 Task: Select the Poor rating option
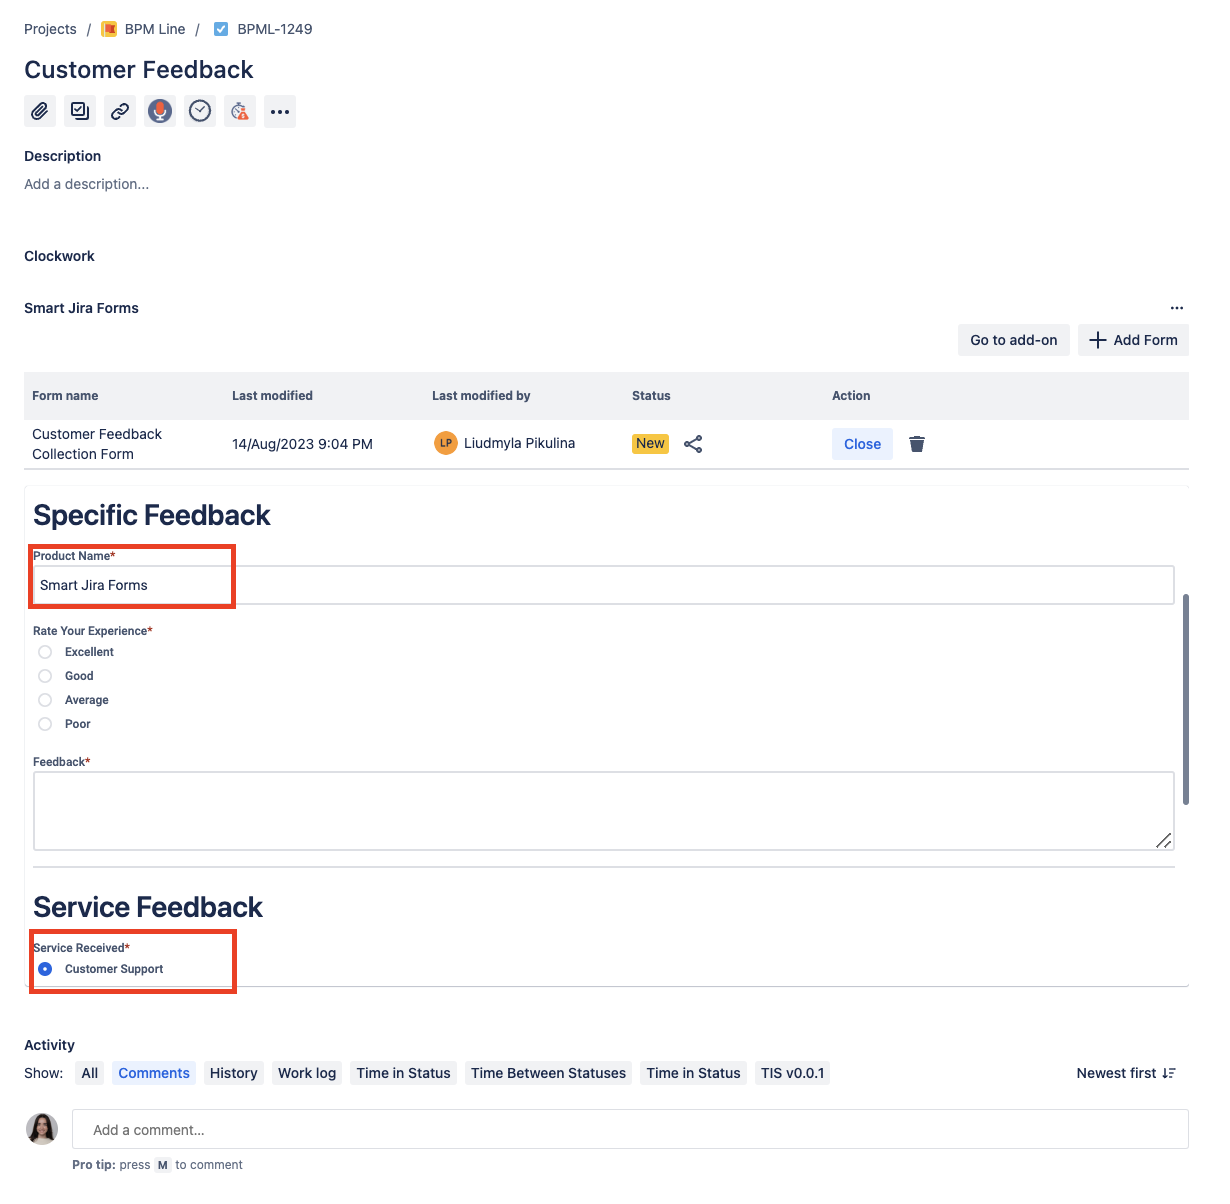point(45,724)
